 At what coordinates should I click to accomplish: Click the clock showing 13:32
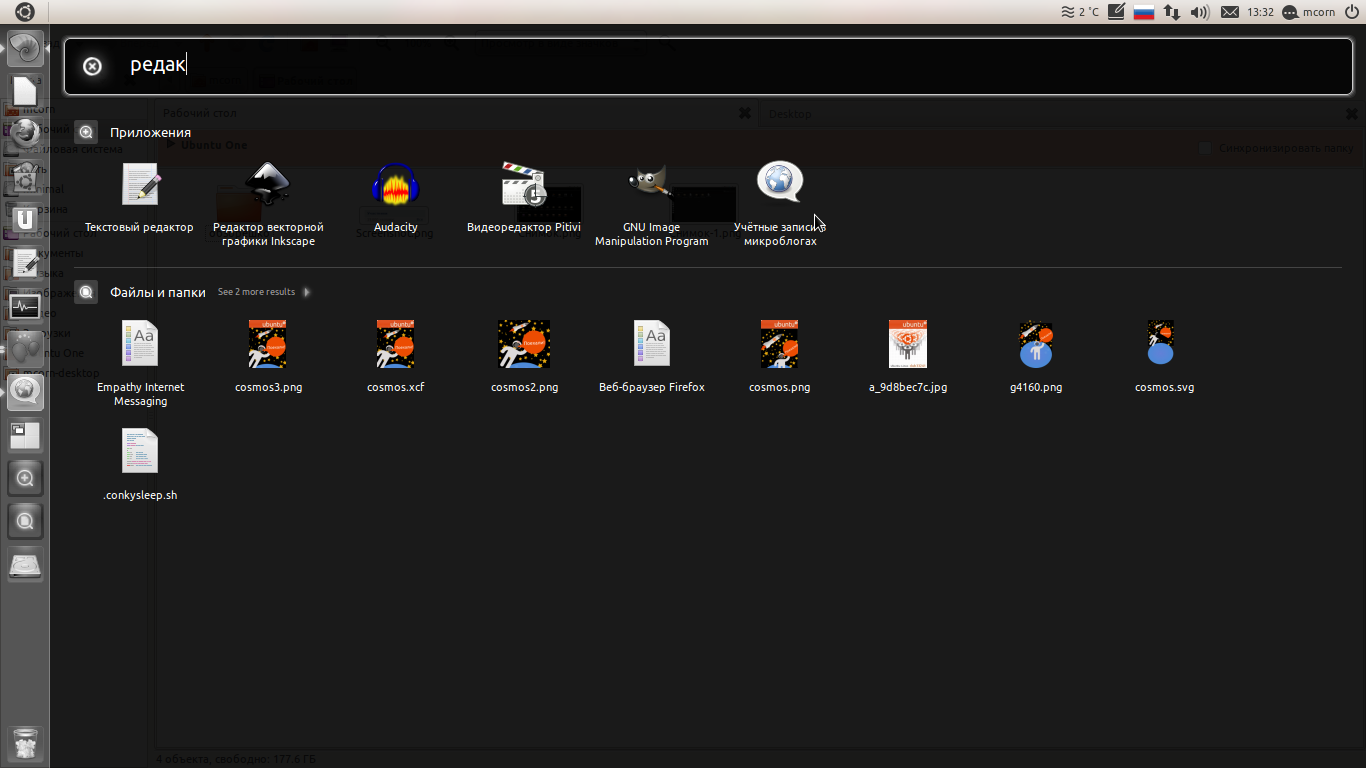[x=1261, y=12]
